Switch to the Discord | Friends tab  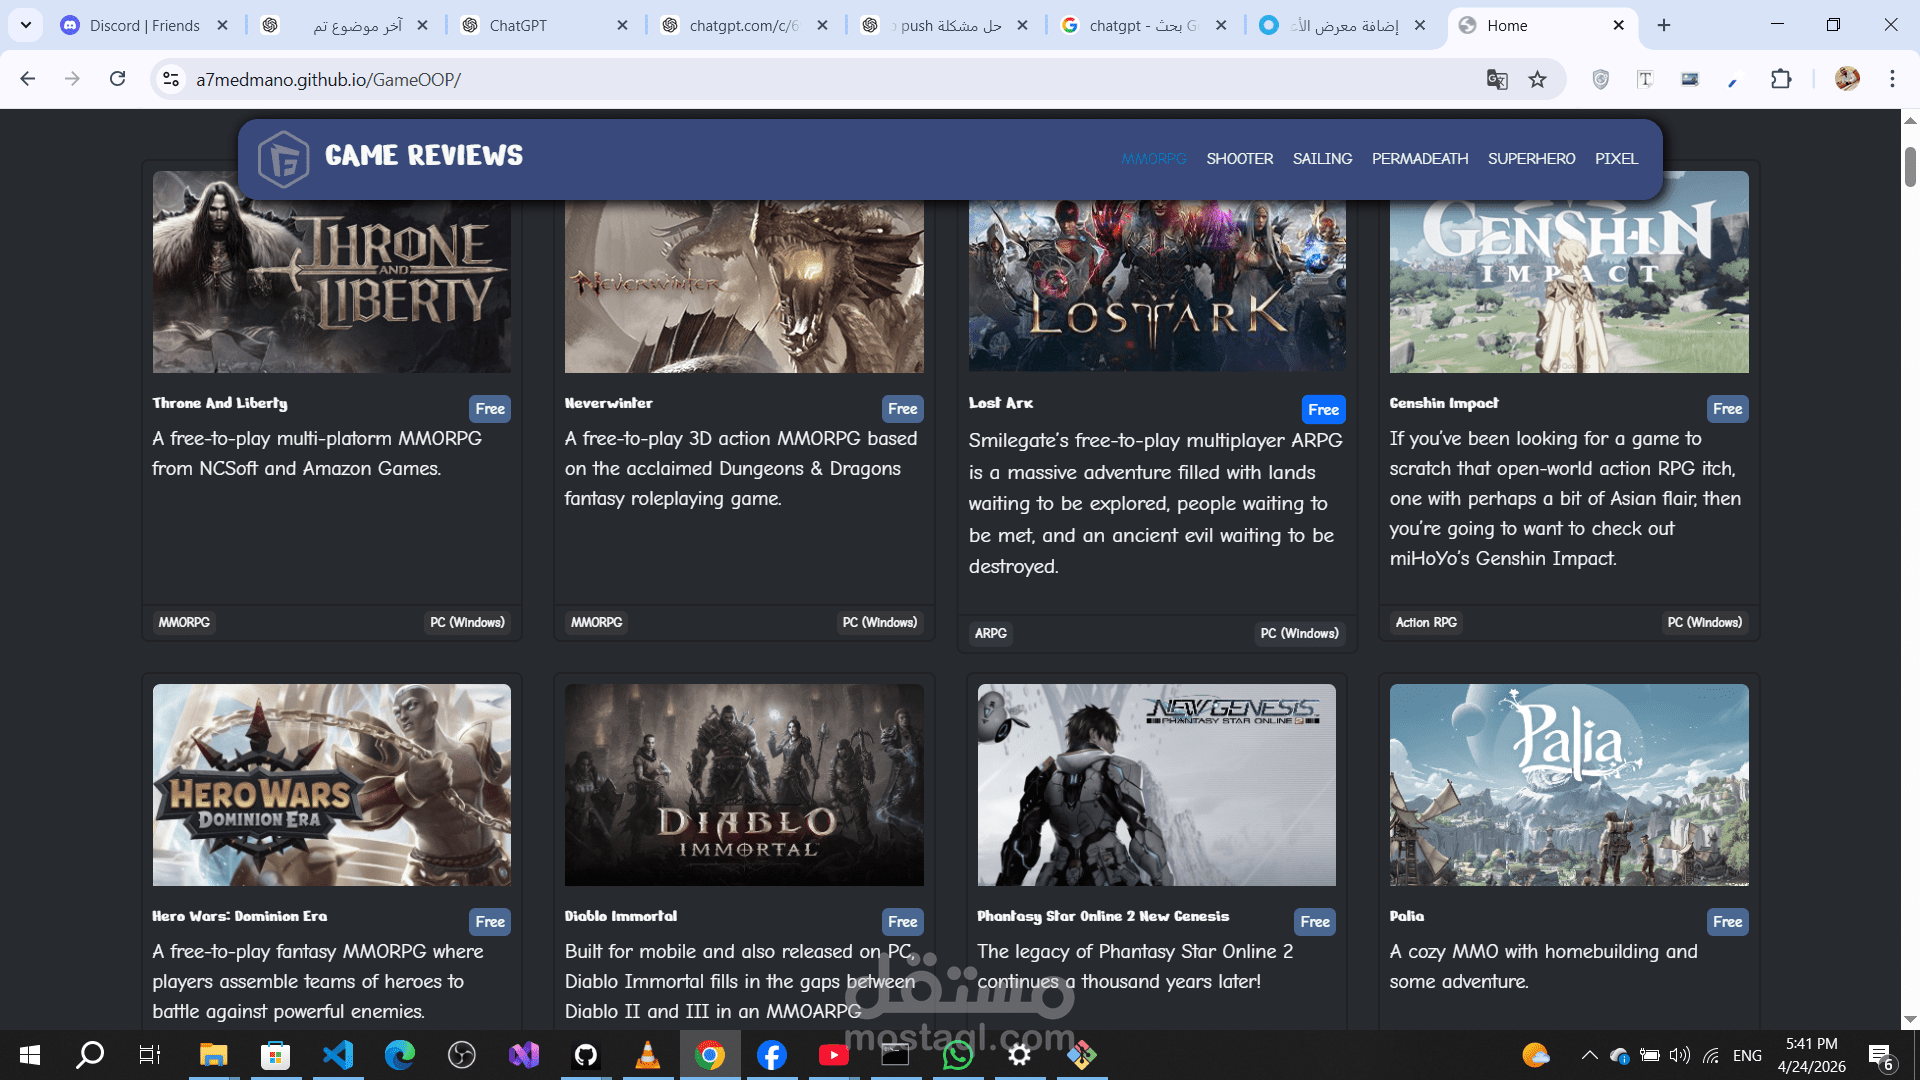(145, 25)
